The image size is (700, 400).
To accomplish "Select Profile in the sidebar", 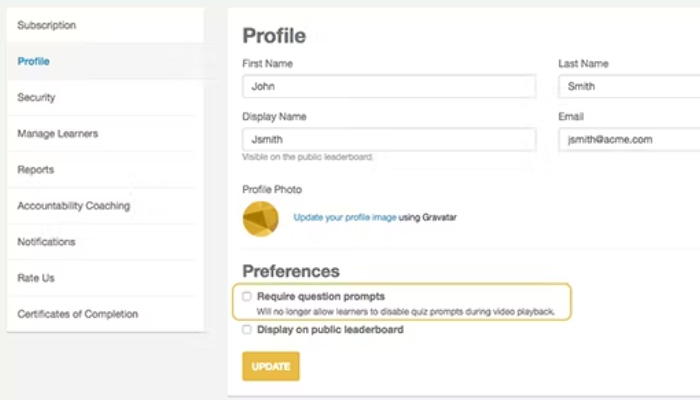I will [33, 61].
